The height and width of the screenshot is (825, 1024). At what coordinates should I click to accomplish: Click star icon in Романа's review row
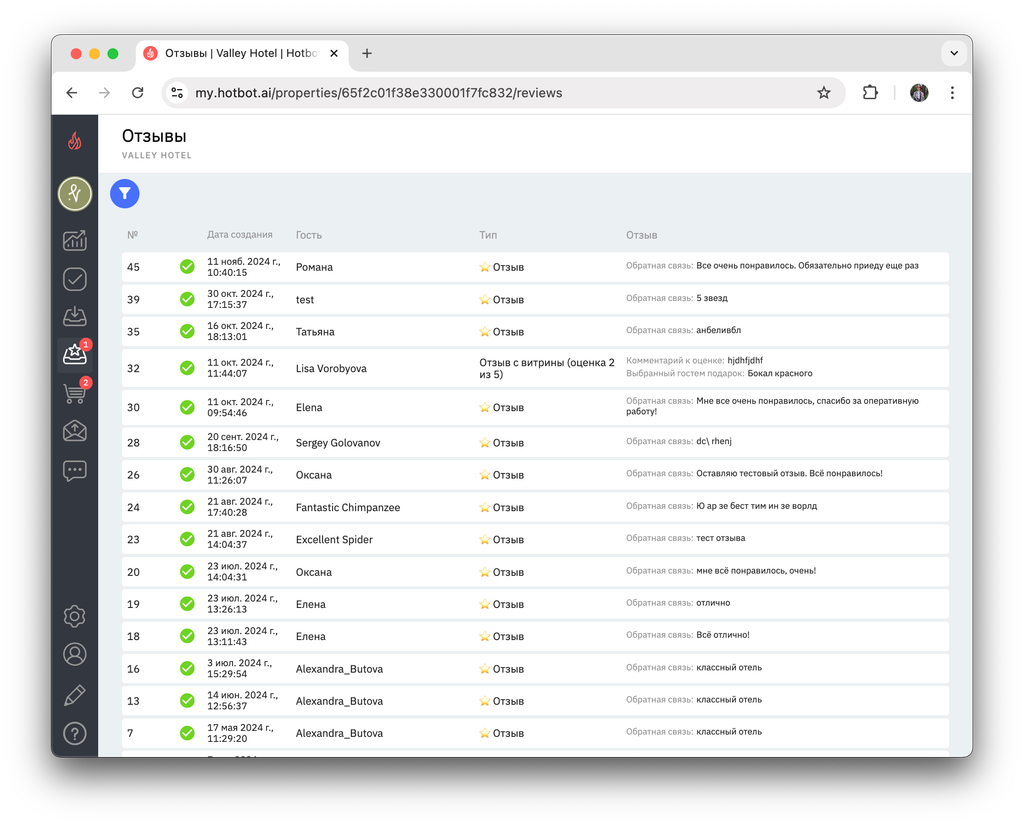click(x=485, y=267)
